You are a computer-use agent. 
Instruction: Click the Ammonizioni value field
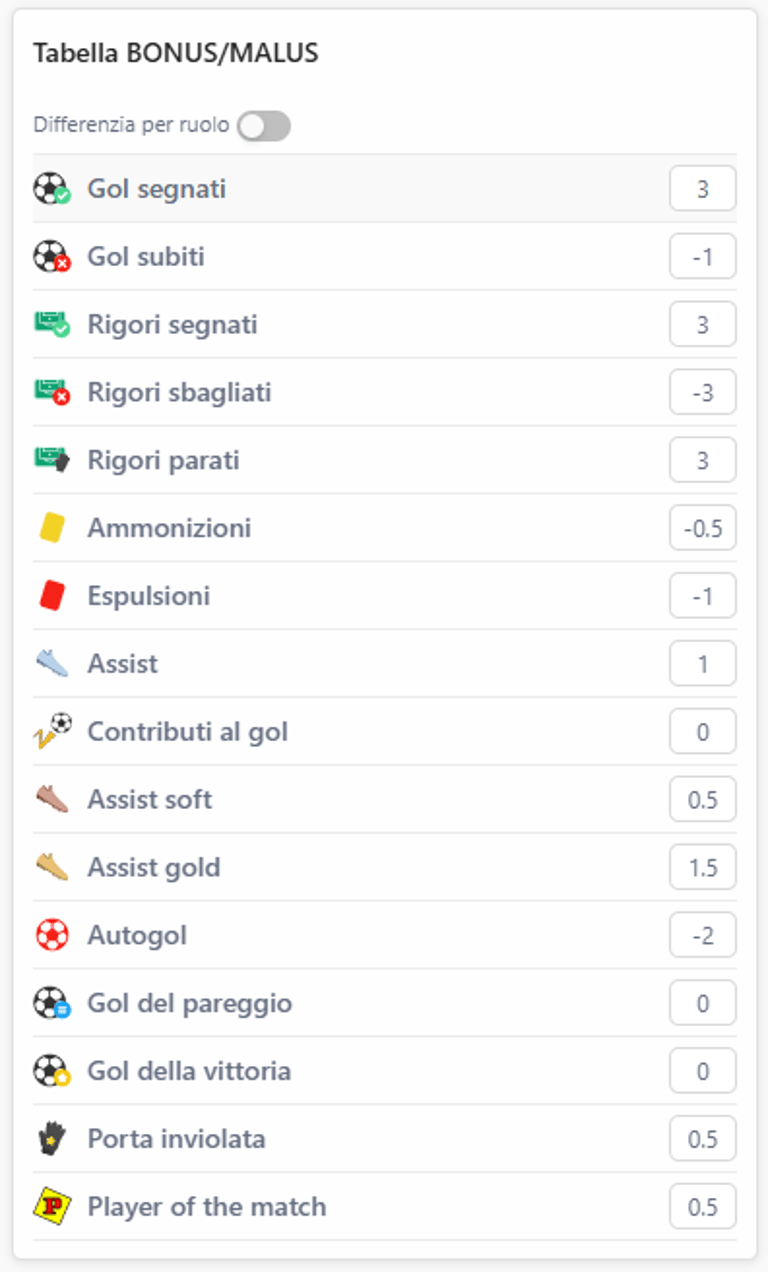pyautogui.click(x=702, y=528)
